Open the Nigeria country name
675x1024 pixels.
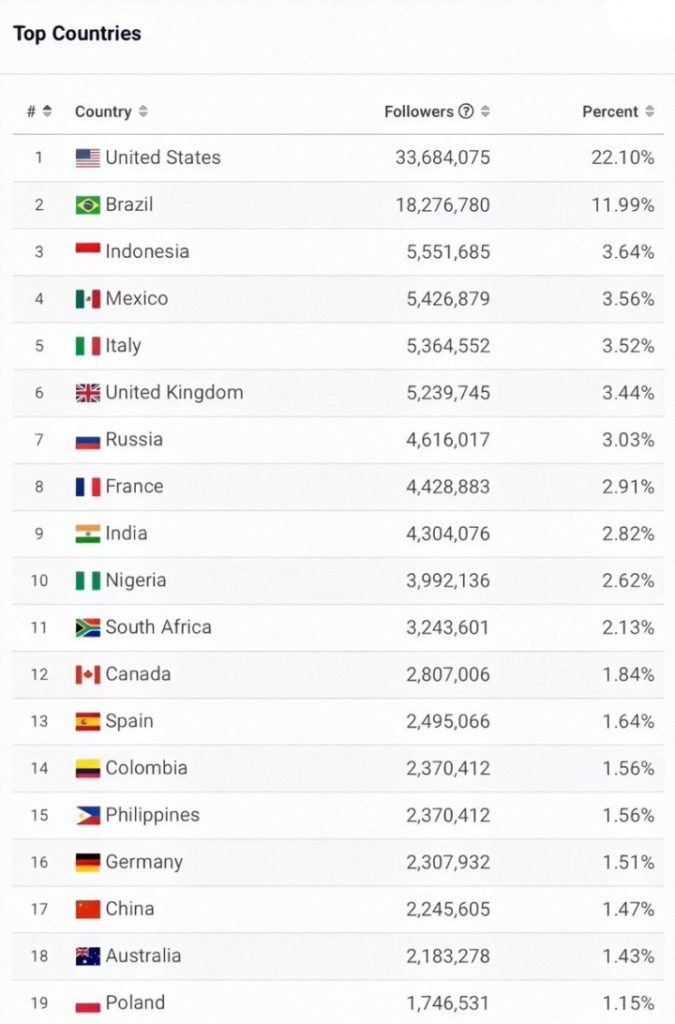(x=136, y=581)
